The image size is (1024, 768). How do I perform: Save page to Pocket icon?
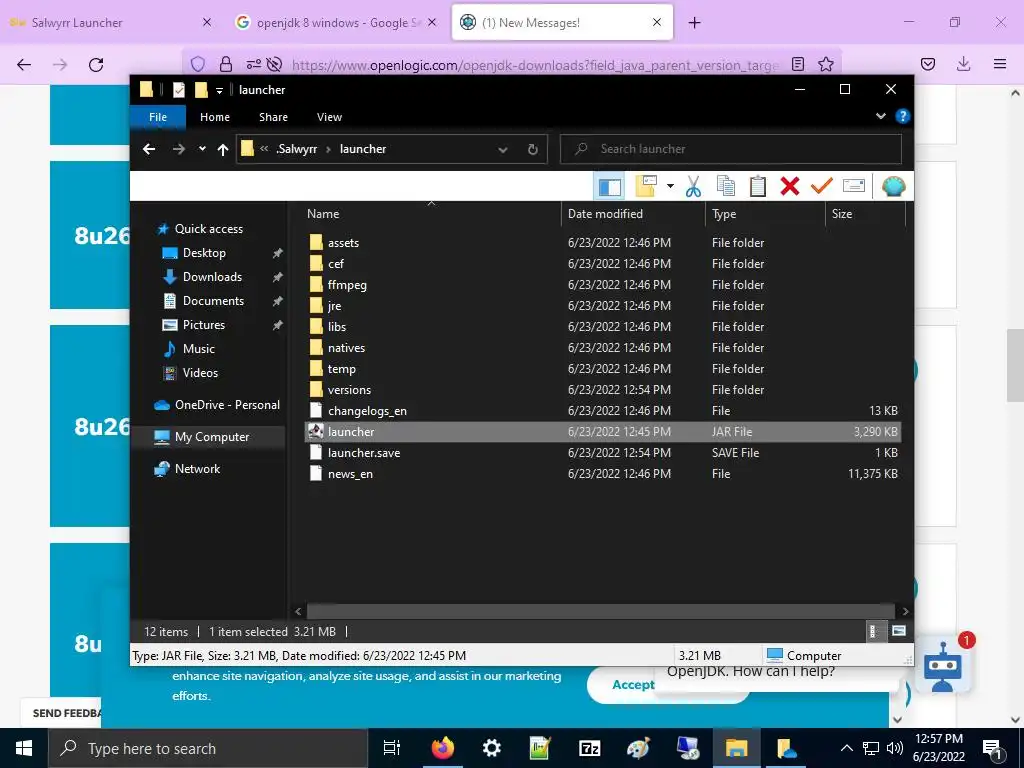click(927, 64)
